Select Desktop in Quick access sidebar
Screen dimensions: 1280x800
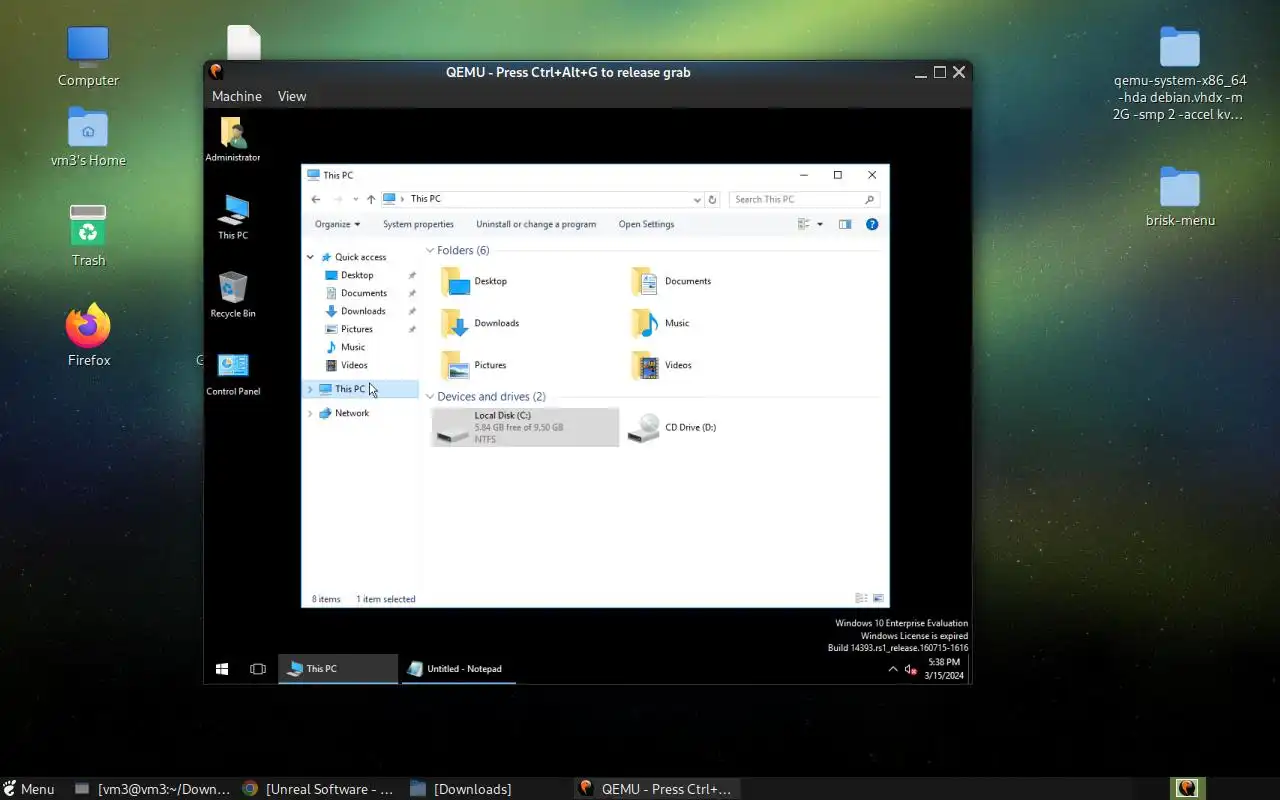(x=357, y=275)
